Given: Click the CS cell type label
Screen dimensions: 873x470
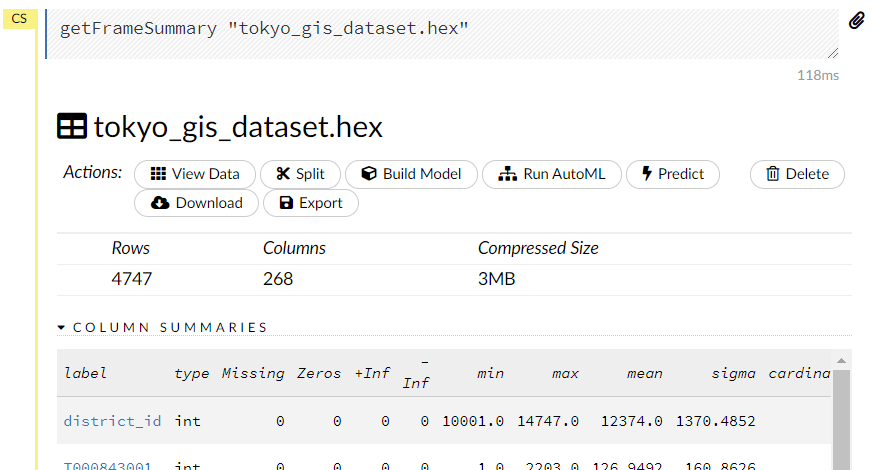Looking at the screenshot, I should [19, 19].
